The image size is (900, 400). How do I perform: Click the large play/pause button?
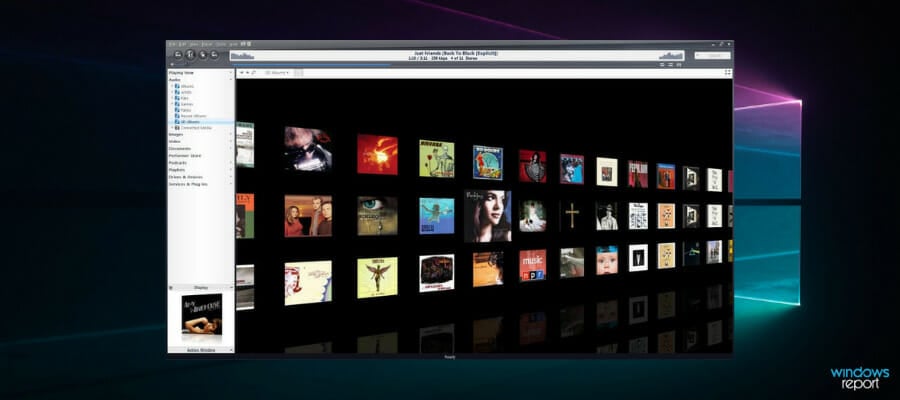(x=191, y=55)
